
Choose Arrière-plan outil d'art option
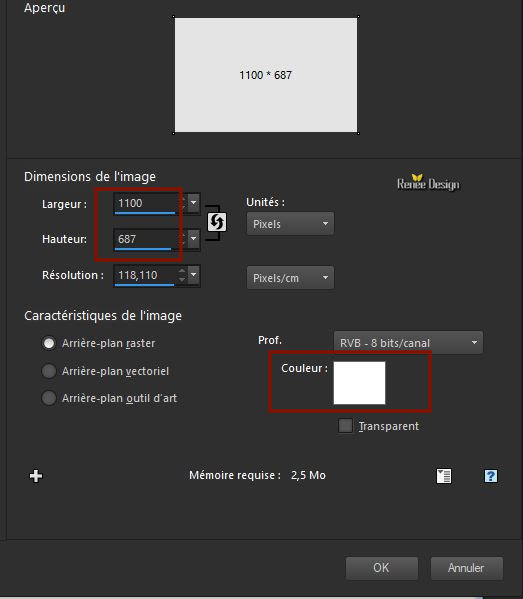(x=49, y=398)
